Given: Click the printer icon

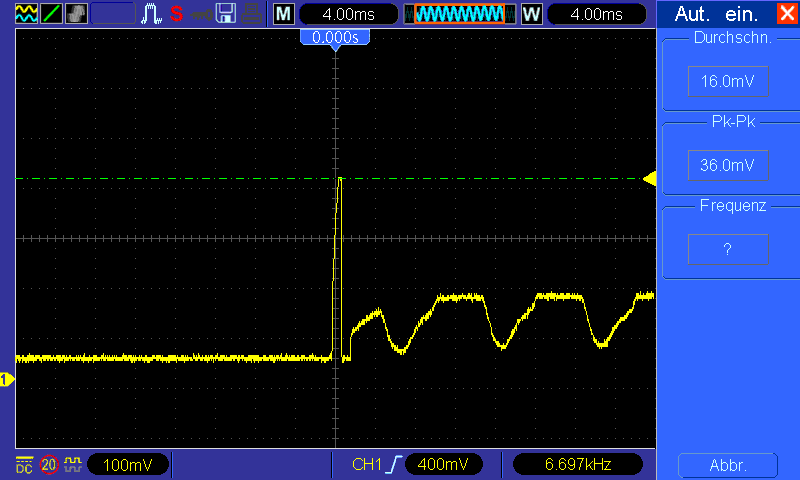Looking at the screenshot, I should point(252,14).
